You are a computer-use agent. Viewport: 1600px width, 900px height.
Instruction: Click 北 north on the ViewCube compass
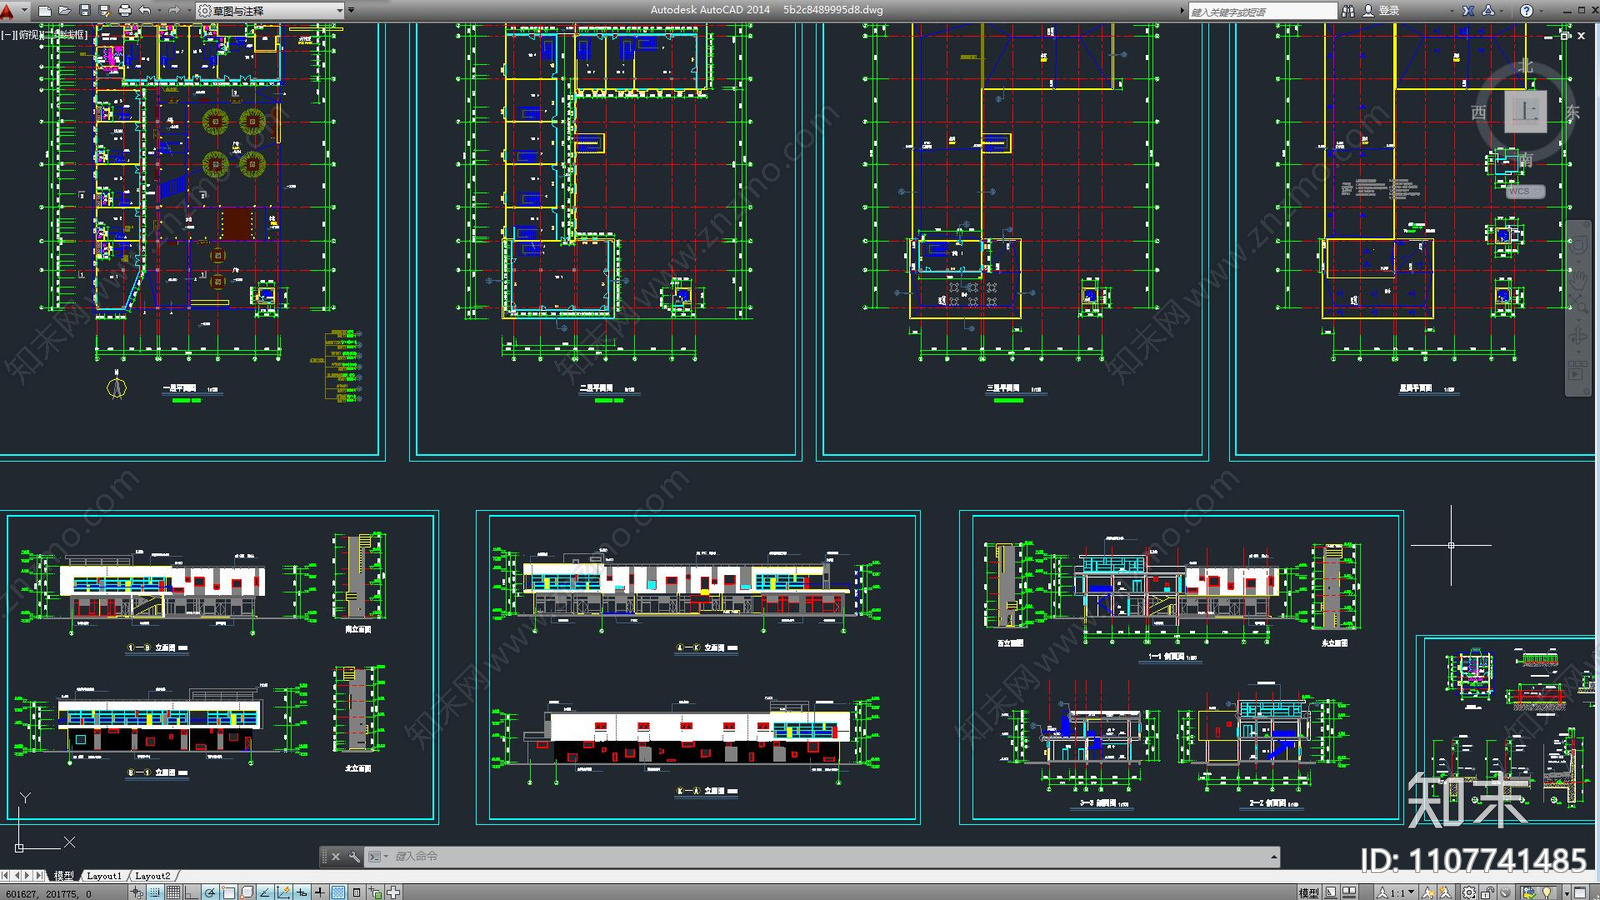pyautogui.click(x=1525, y=67)
